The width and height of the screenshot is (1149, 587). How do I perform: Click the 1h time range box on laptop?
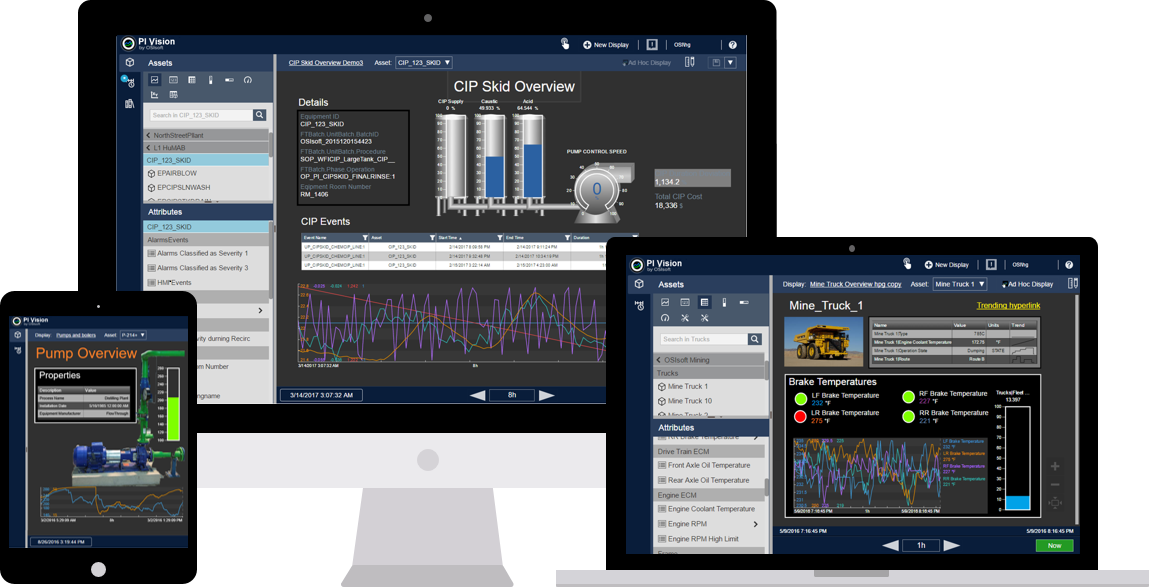(x=921, y=545)
